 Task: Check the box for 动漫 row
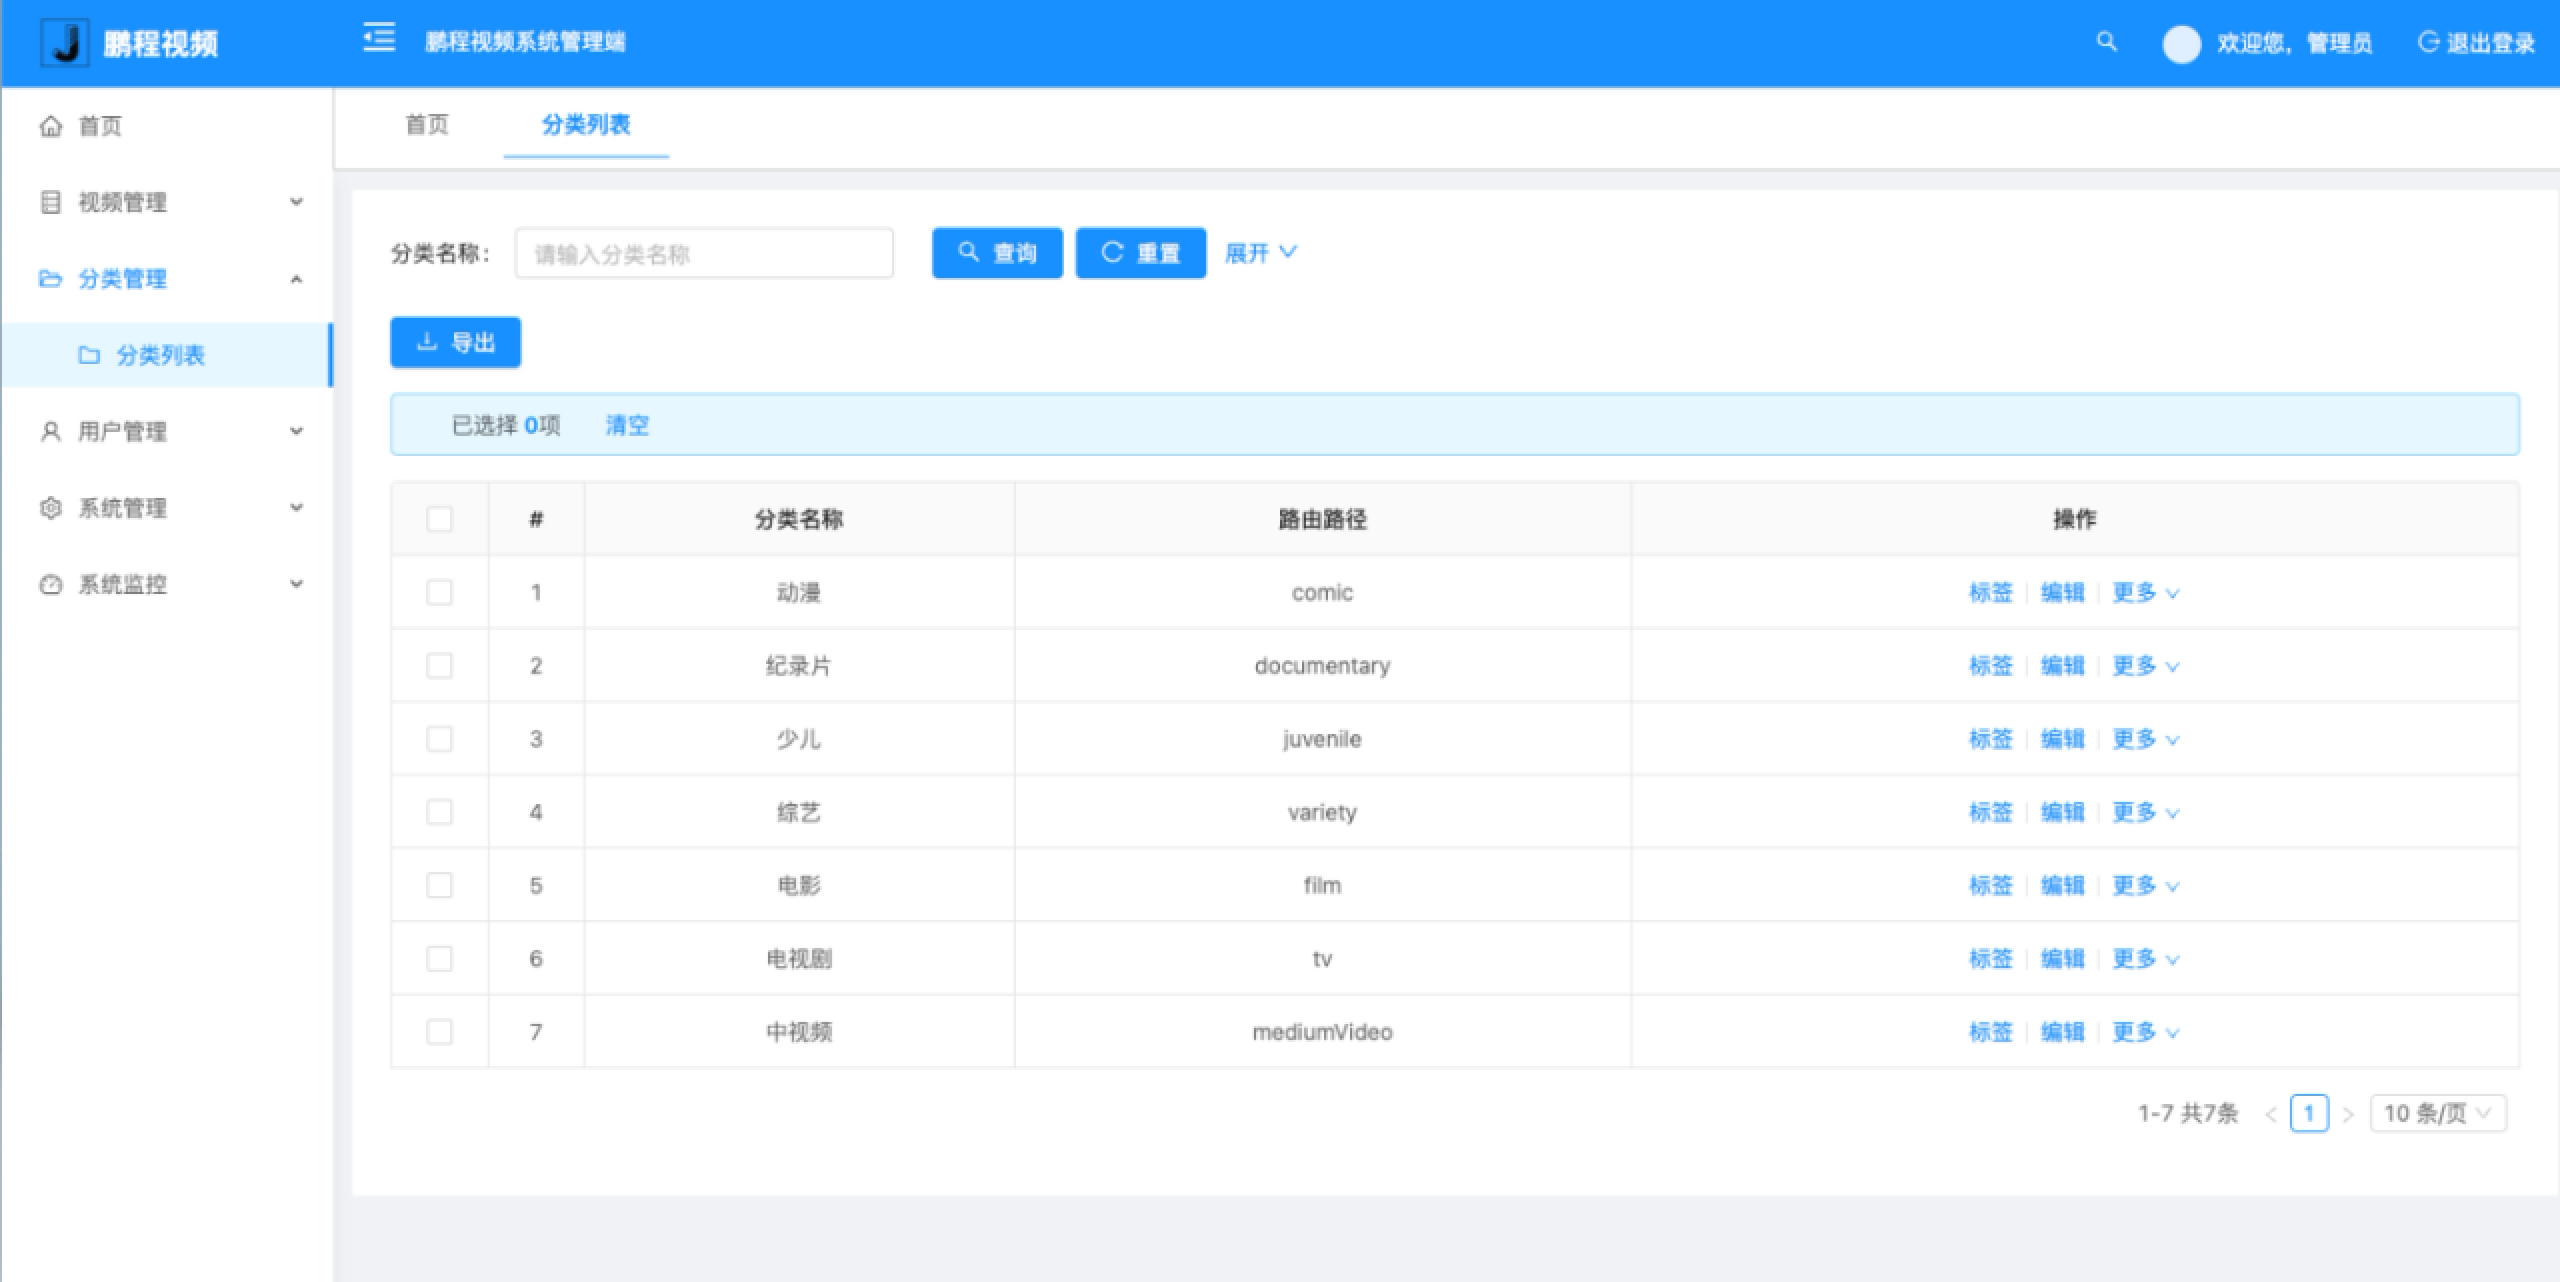pos(439,592)
